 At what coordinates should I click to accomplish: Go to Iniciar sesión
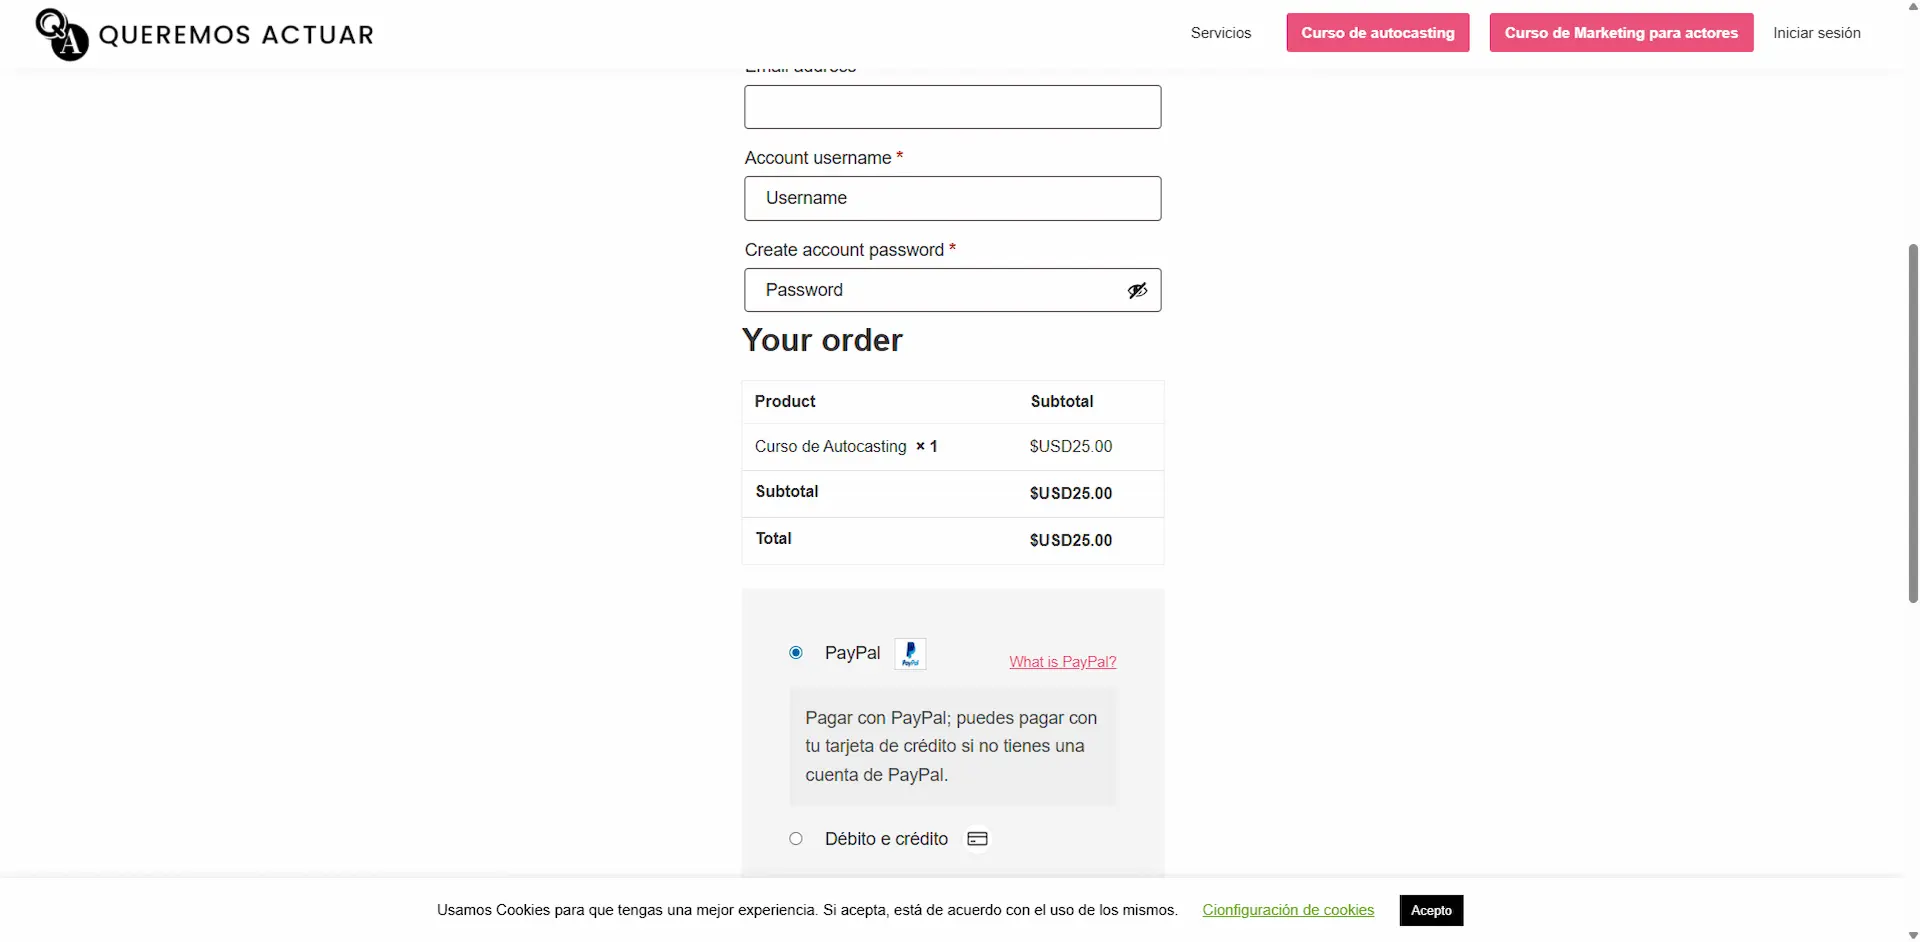(x=1816, y=33)
